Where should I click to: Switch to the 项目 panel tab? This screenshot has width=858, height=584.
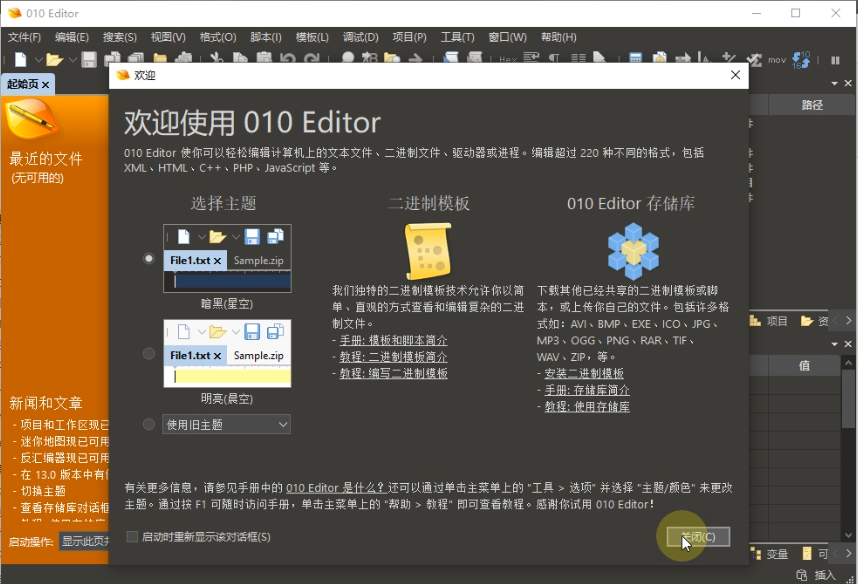click(768, 321)
